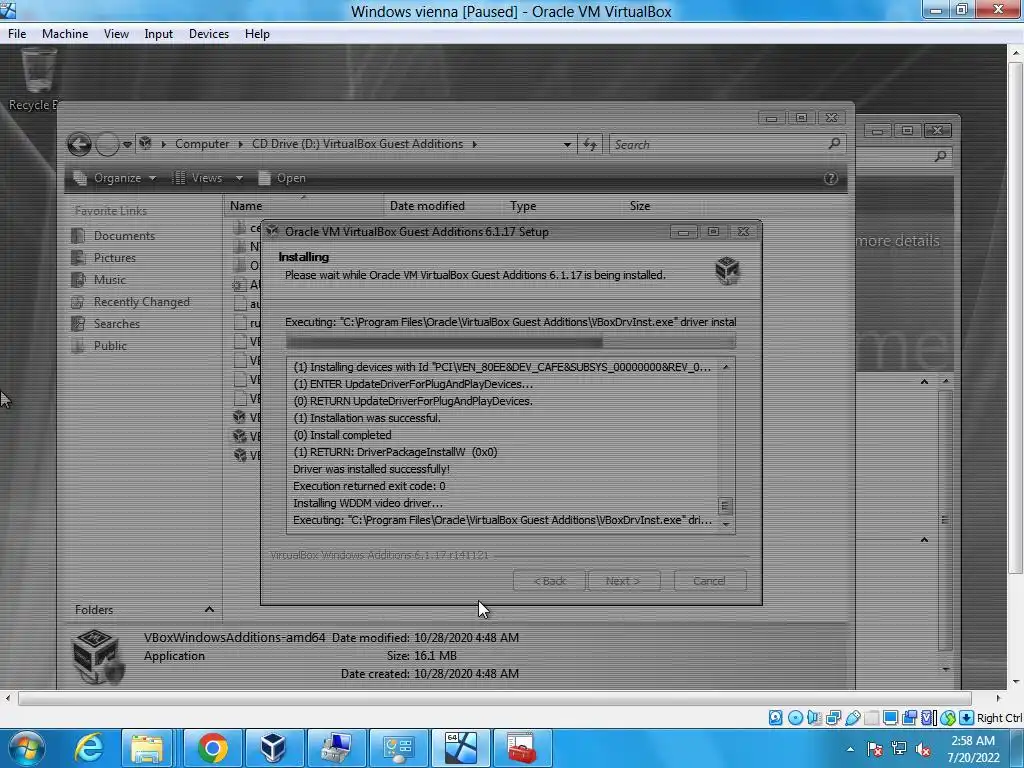1024x768 pixels.
Task: Click the USB device status icon
Action: 853,718
